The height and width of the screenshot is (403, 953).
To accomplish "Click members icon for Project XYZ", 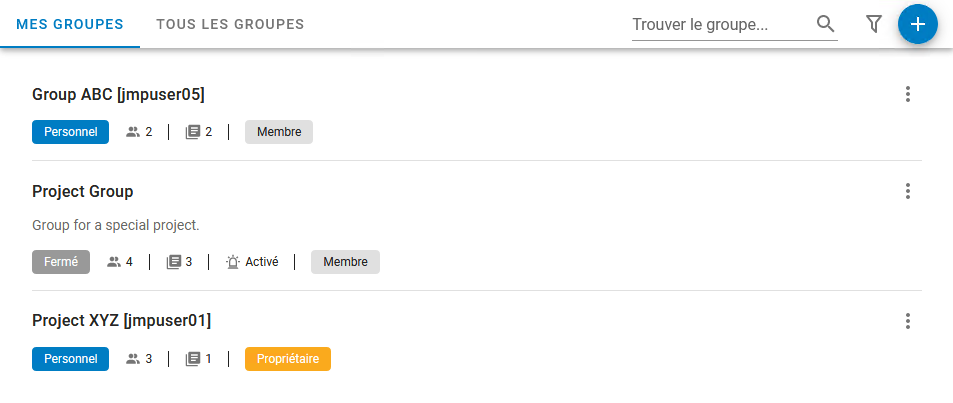I will (133, 359).
